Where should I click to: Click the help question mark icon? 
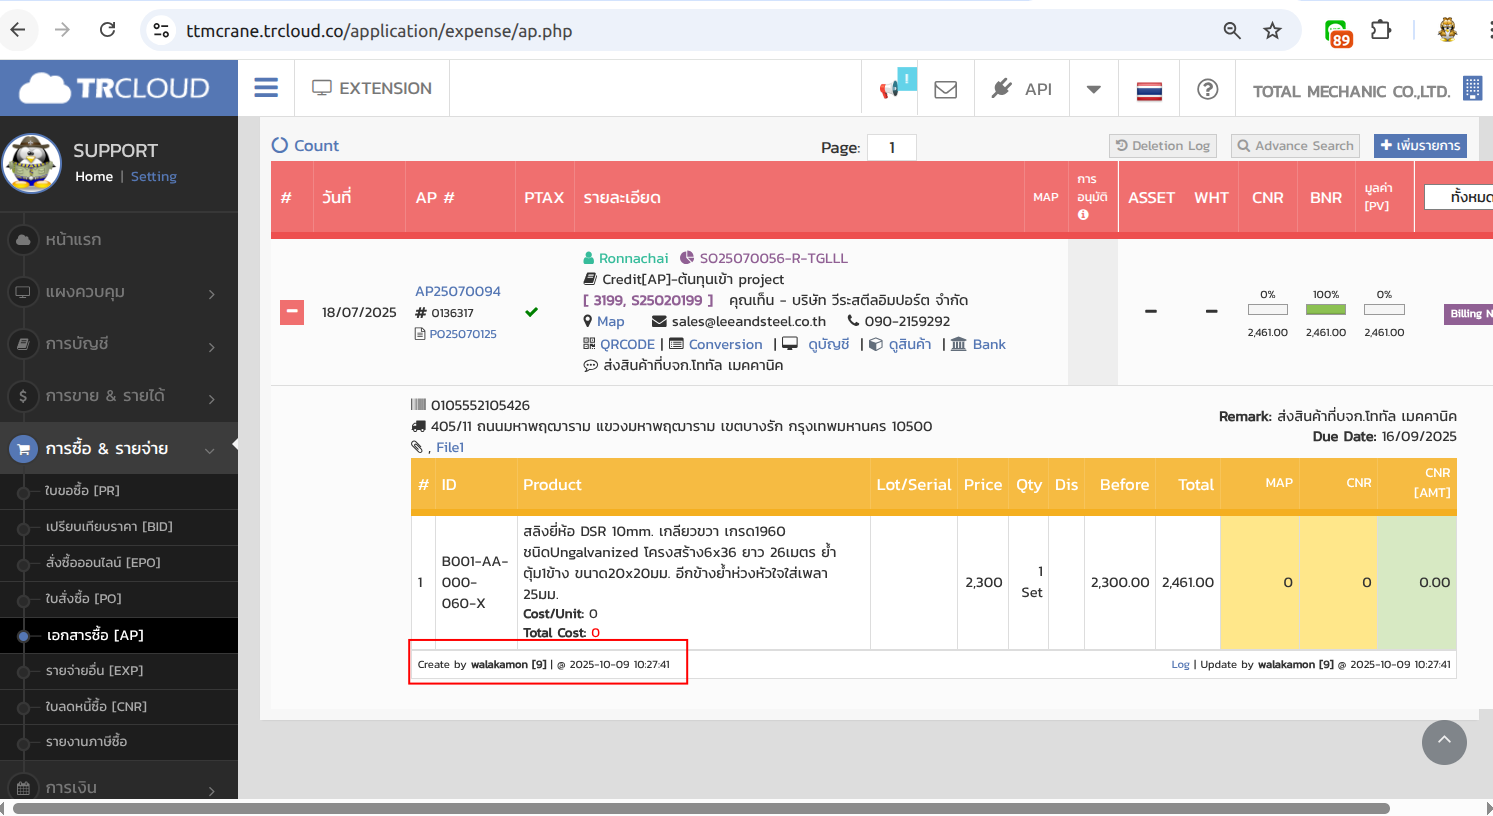click(1207, 90)
